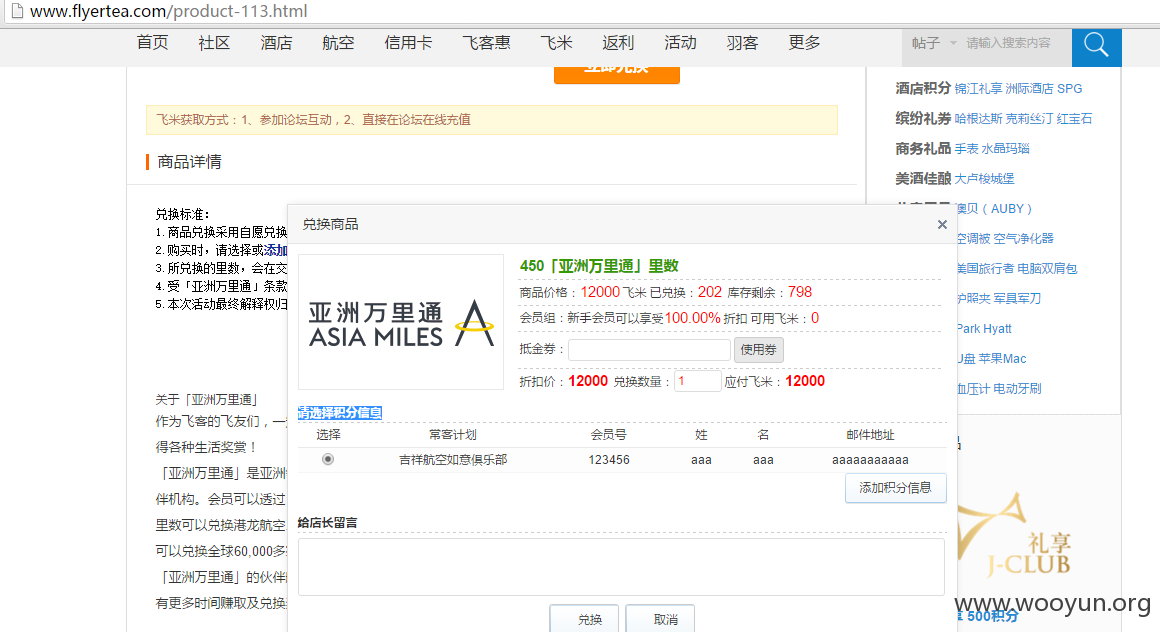
Task: Click the 商务礼品 category heading
Action: (x=923, y=148)
